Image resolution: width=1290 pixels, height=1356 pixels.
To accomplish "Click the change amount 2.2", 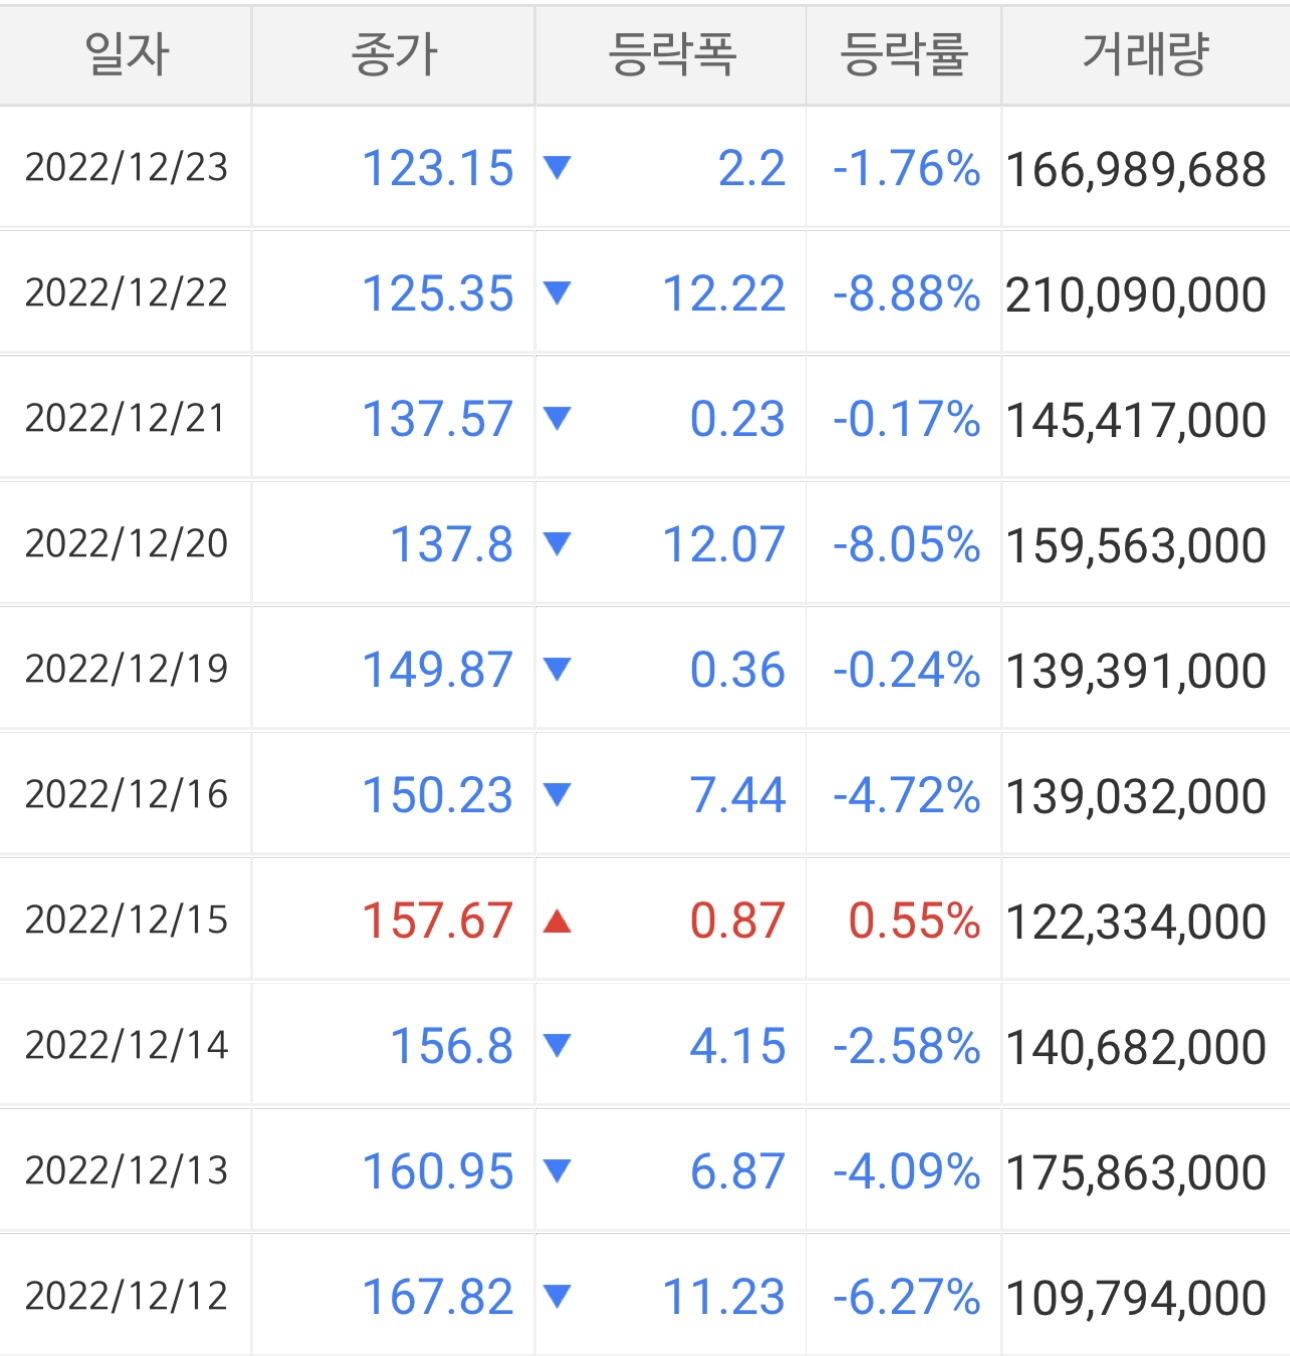I will click(x=752, y=168).
